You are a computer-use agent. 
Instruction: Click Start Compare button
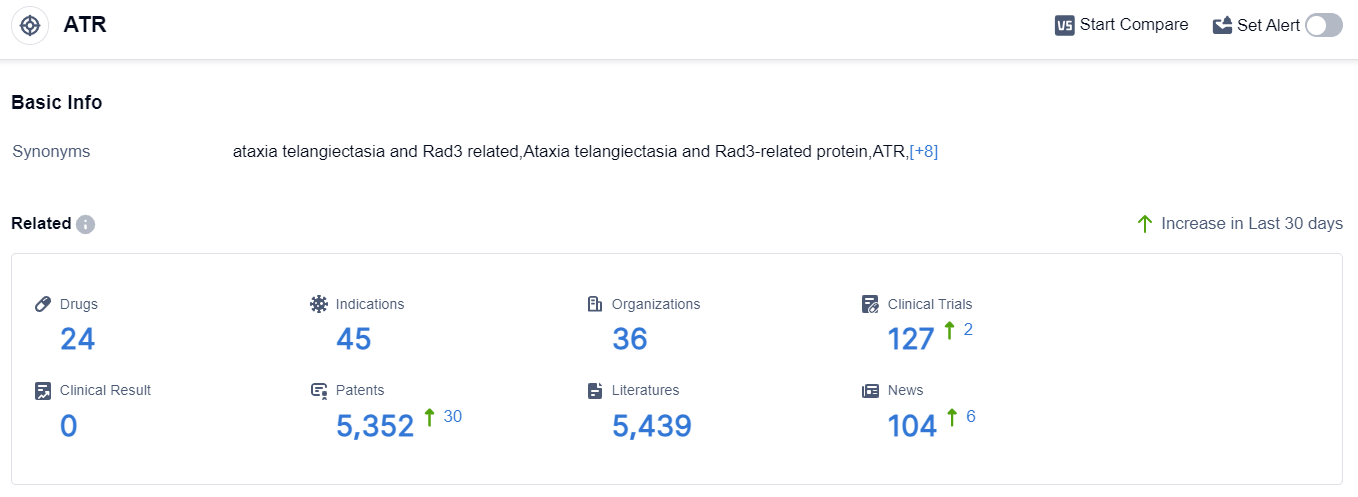[1122, 25]
